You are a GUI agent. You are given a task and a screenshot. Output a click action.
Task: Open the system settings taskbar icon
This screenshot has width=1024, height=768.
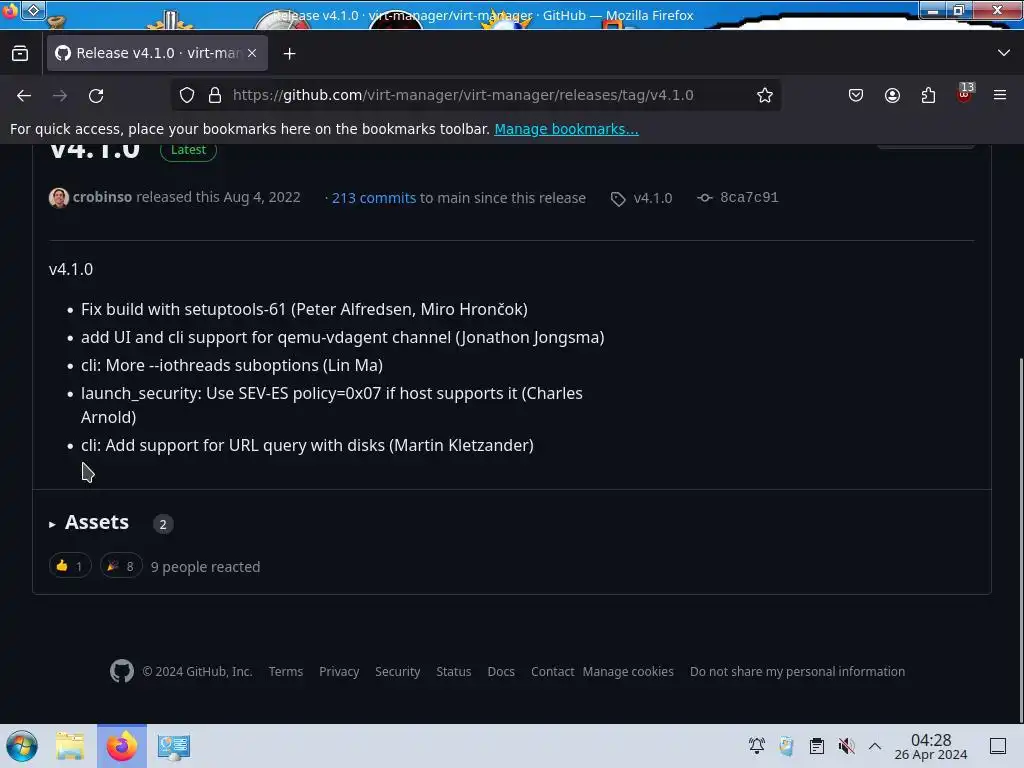[173, 746]
